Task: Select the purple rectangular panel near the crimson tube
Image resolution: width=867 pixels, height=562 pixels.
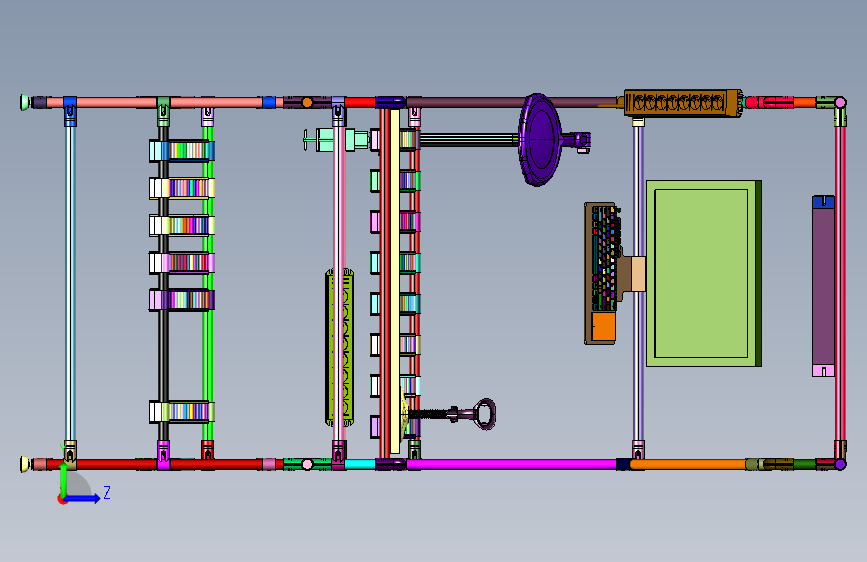Action: click(x=823, y=286)
